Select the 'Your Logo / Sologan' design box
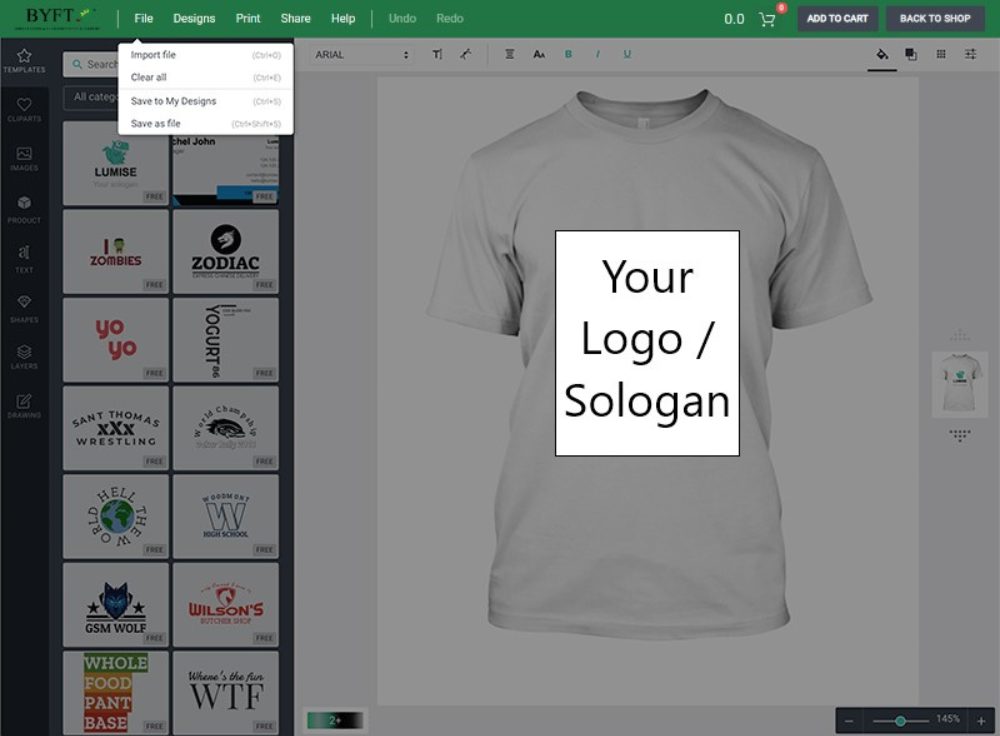Screen dimensions: 1000x736 [x=647, y=343]
